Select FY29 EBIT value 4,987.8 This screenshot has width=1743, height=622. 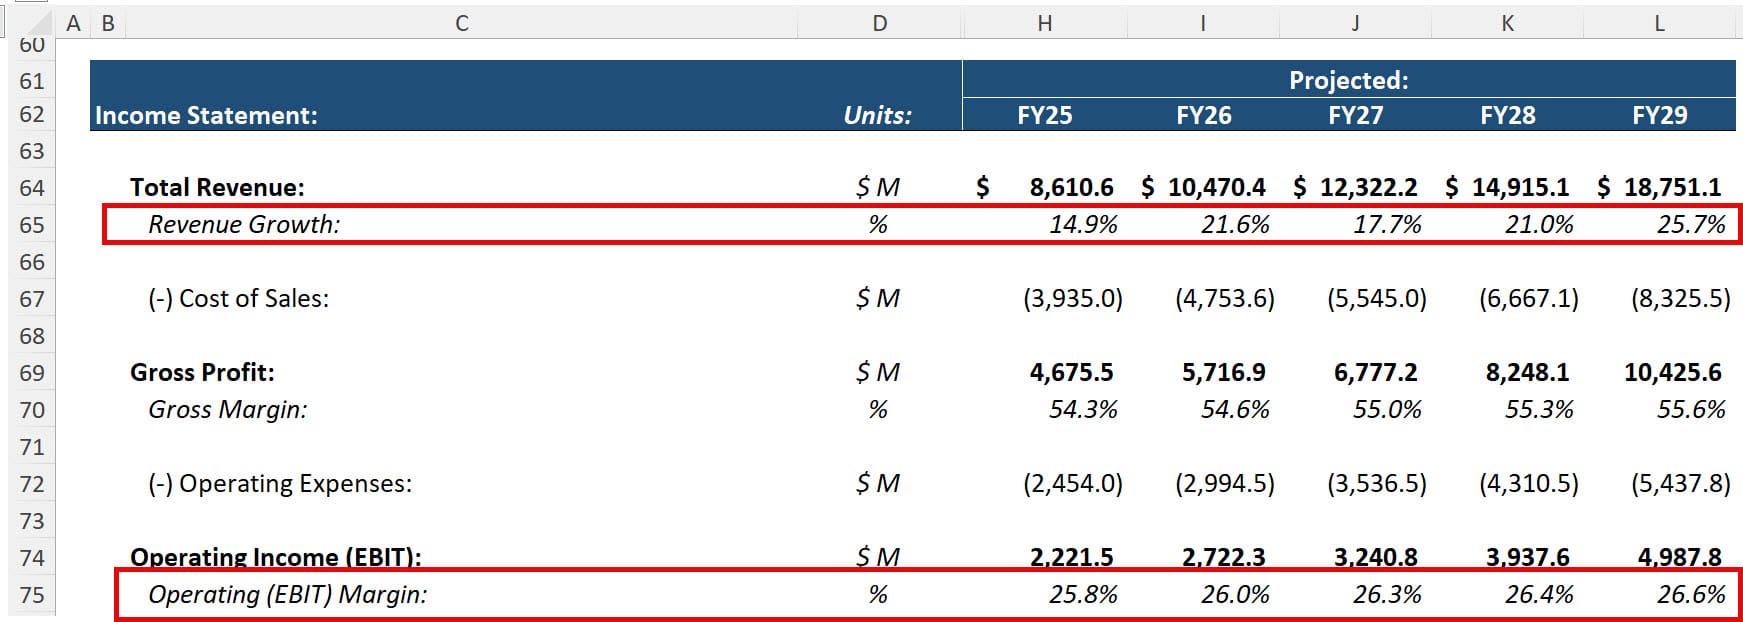(x=1679, y=557)
